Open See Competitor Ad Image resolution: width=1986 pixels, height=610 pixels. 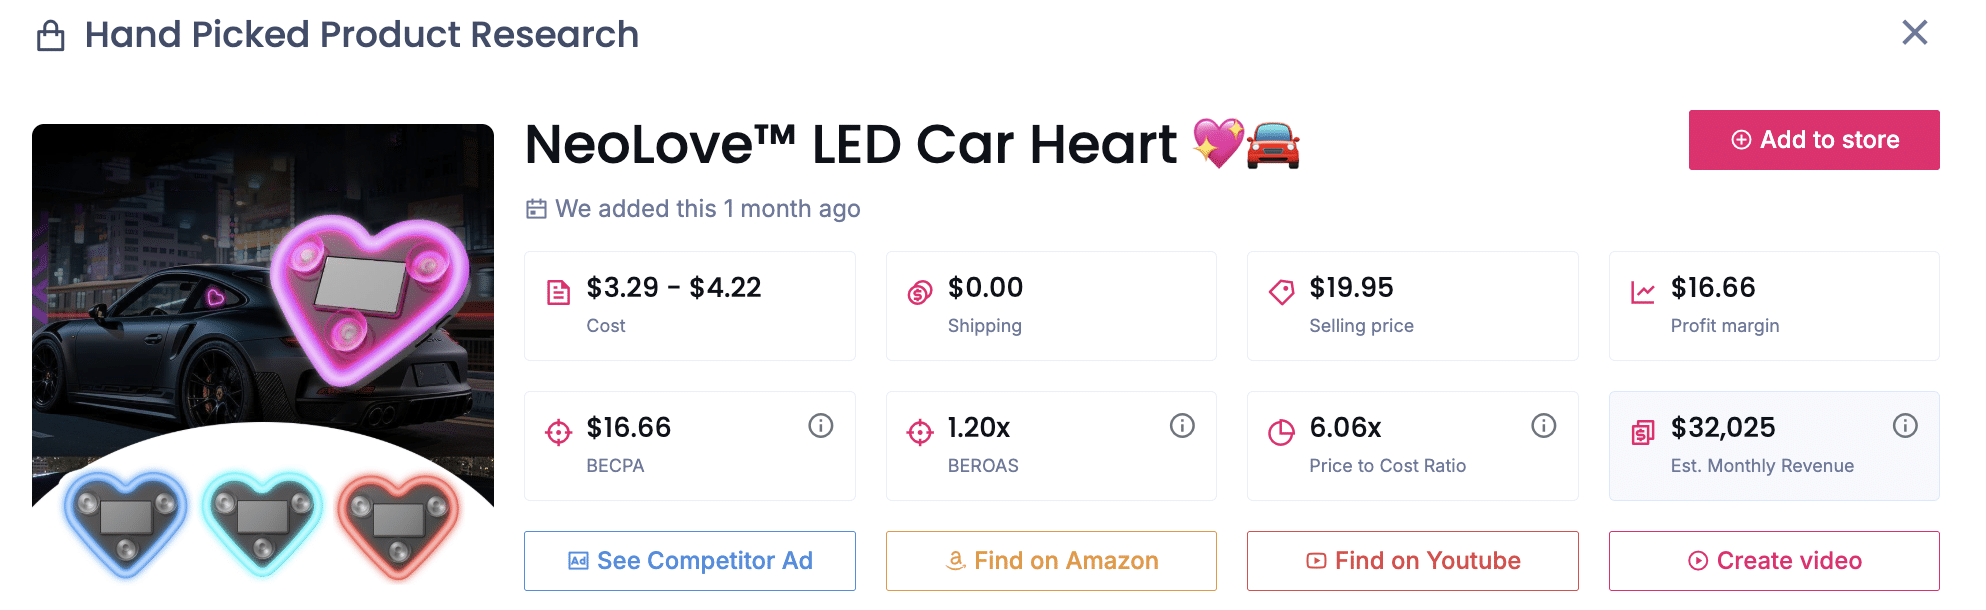(689, 561)
